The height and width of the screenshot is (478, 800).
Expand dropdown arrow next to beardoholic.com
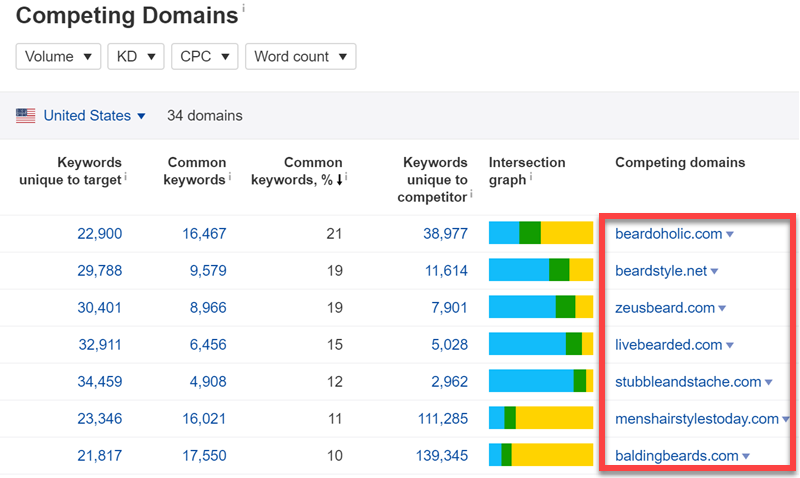pos(730,235)
